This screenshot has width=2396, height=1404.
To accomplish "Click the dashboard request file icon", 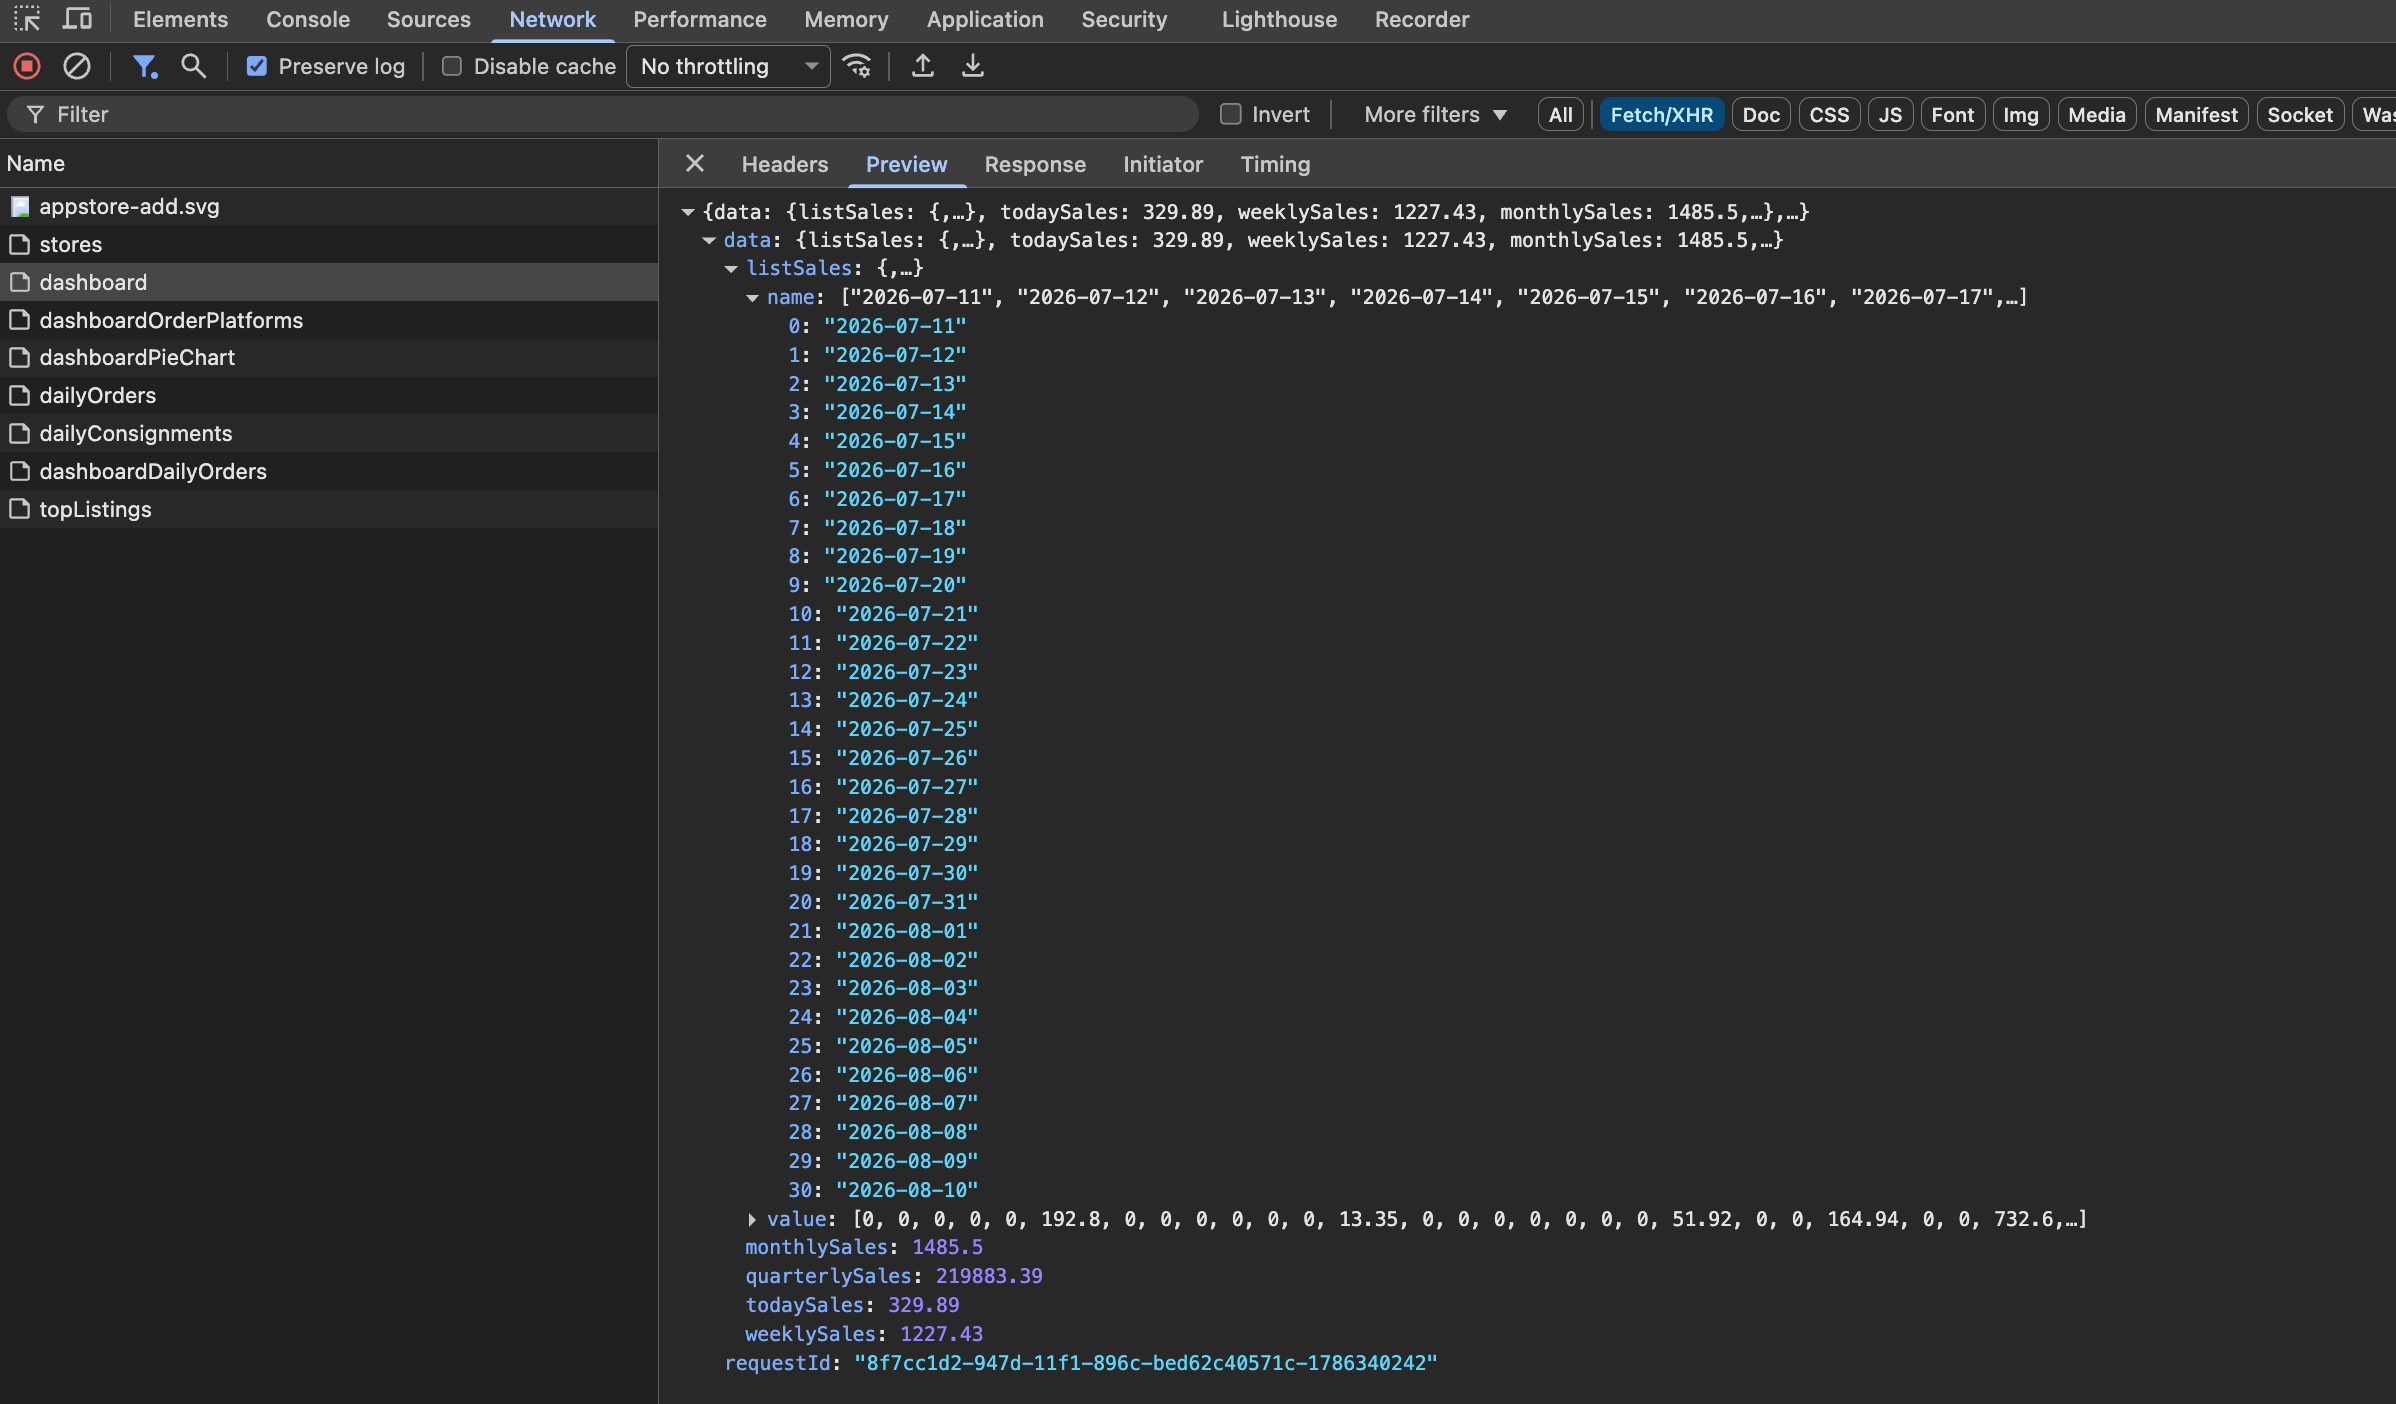I will tap(19, 282).
